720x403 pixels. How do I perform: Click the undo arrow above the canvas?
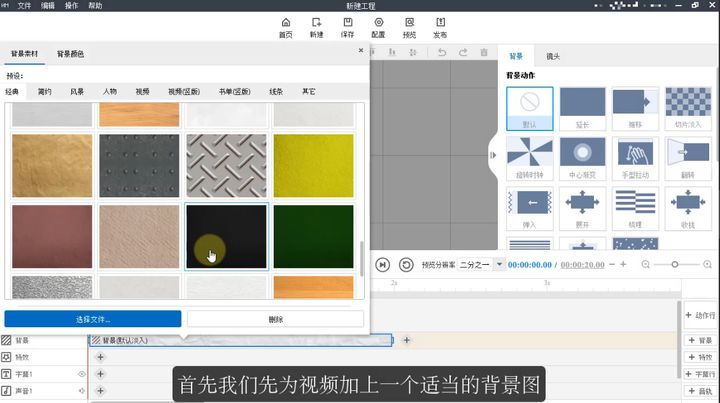click(441, 53)
